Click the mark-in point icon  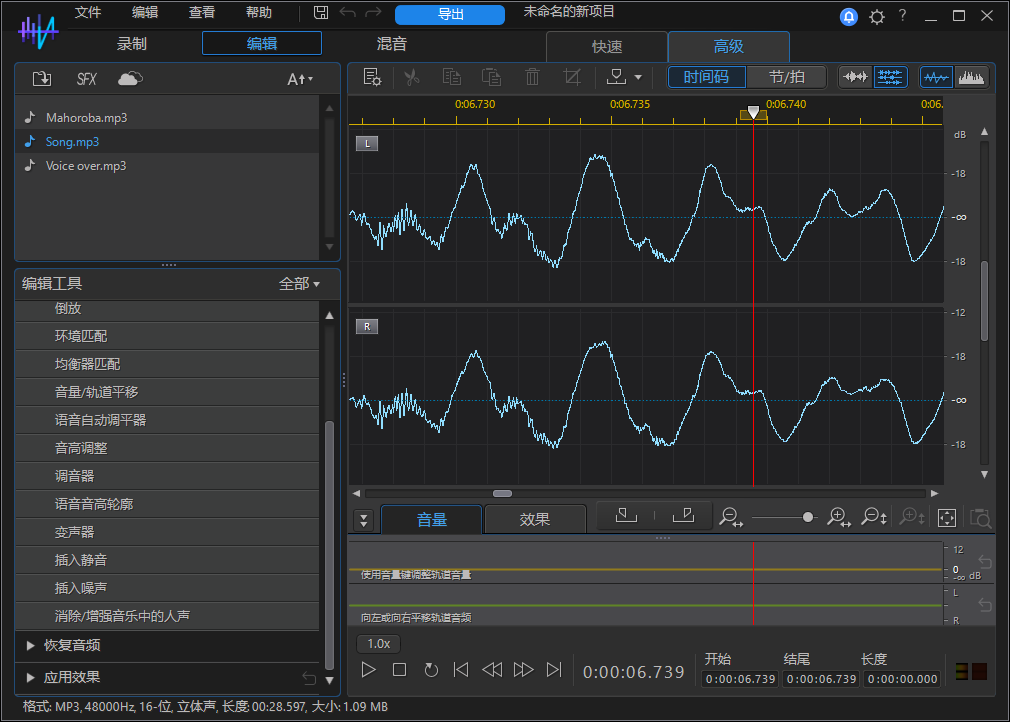(x=625, y=516)
